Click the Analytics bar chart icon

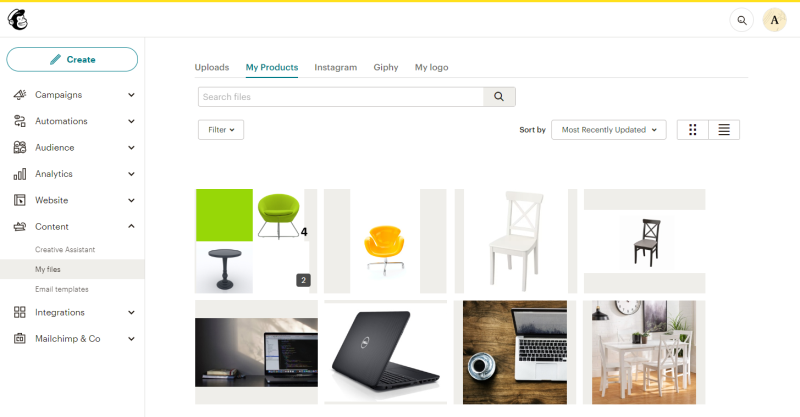tap(20, 174)
